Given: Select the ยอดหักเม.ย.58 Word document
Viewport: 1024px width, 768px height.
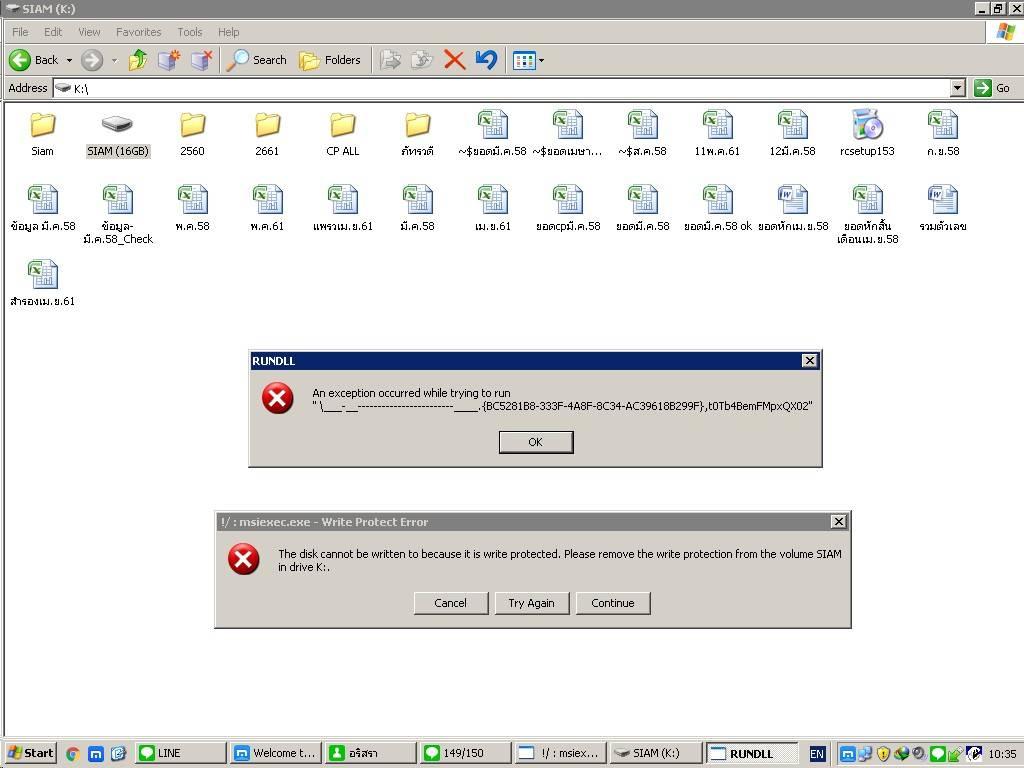Looking at the screenshot, I should (793, 209).
